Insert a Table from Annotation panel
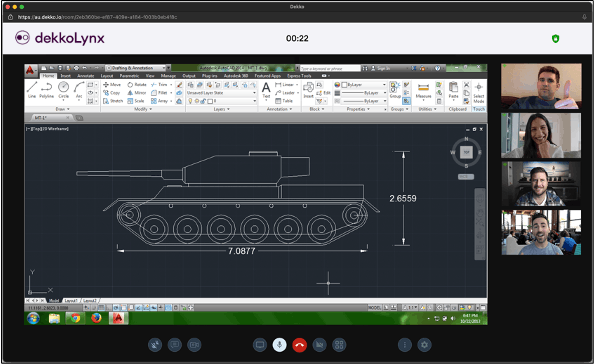The image size is (594, 364). pos(284,101)
